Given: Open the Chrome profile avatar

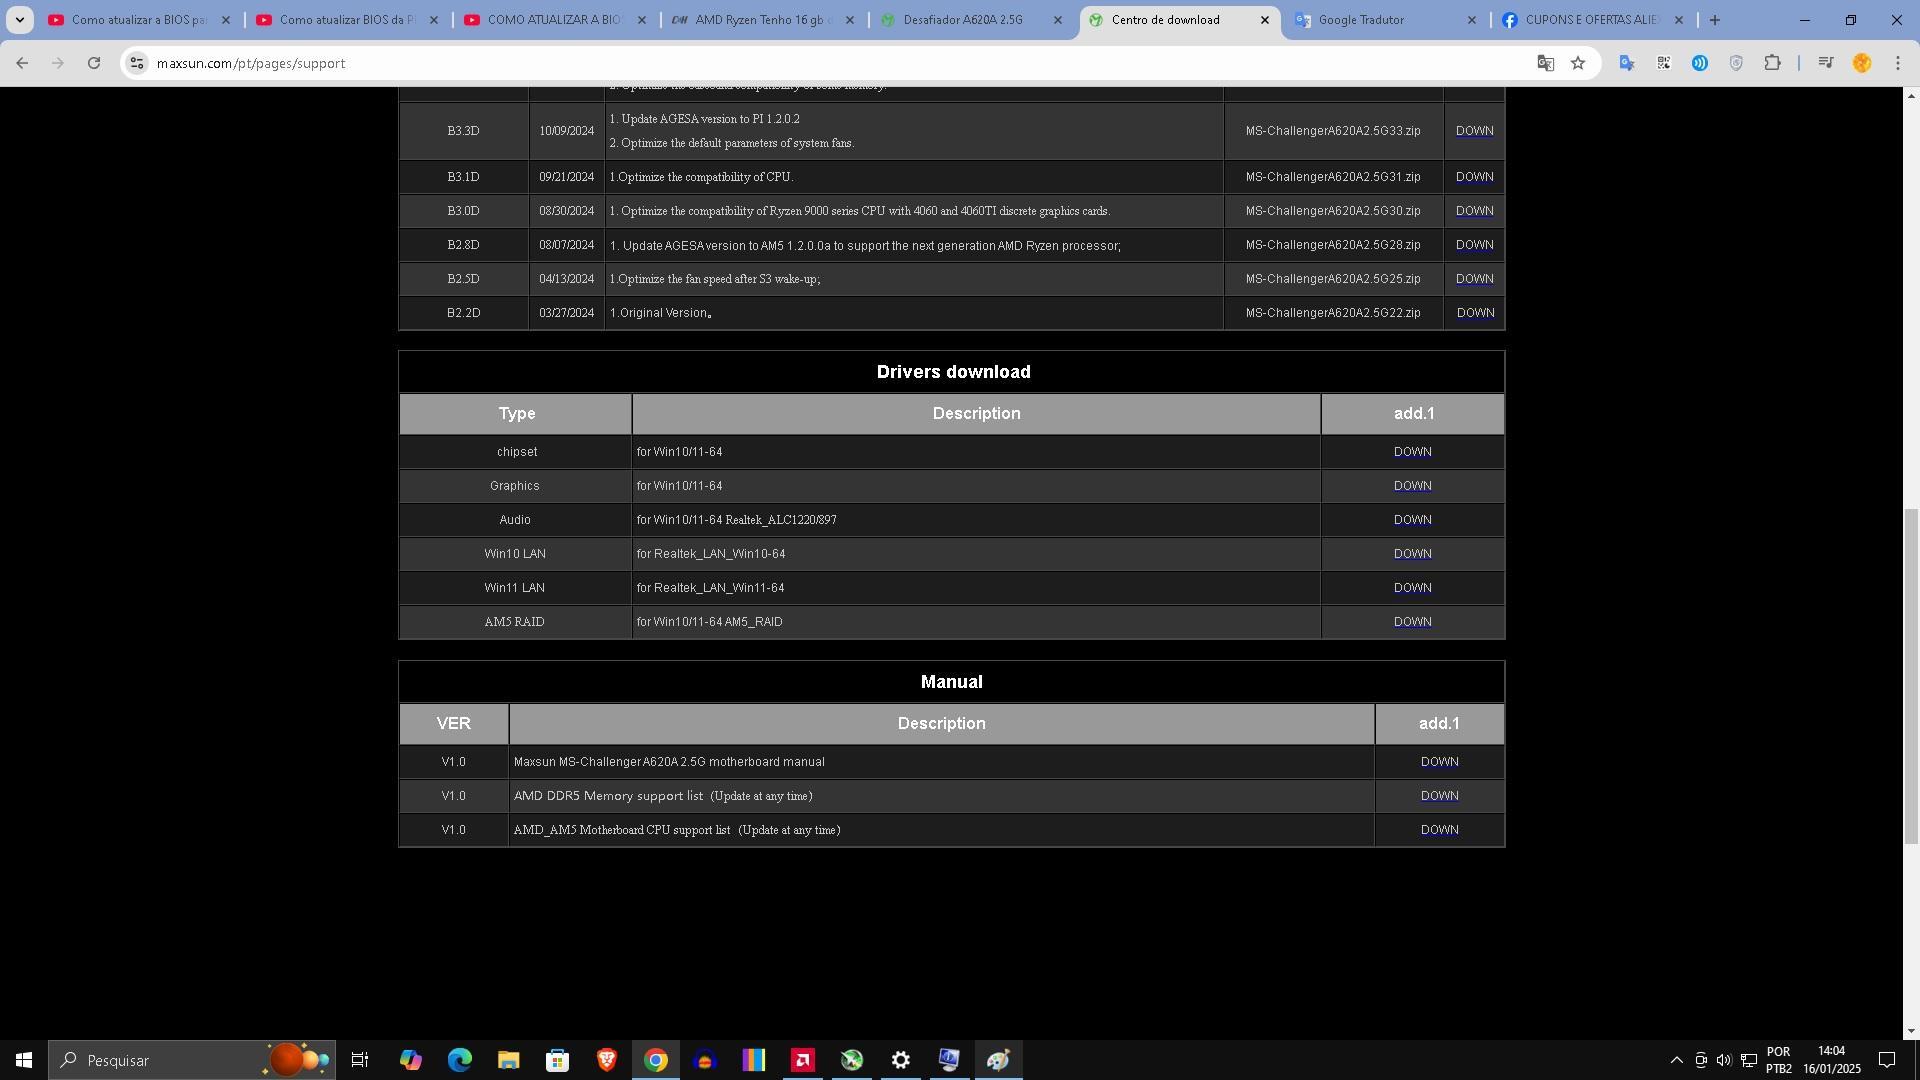Looking at the screenshot, I should [1861, 63].
